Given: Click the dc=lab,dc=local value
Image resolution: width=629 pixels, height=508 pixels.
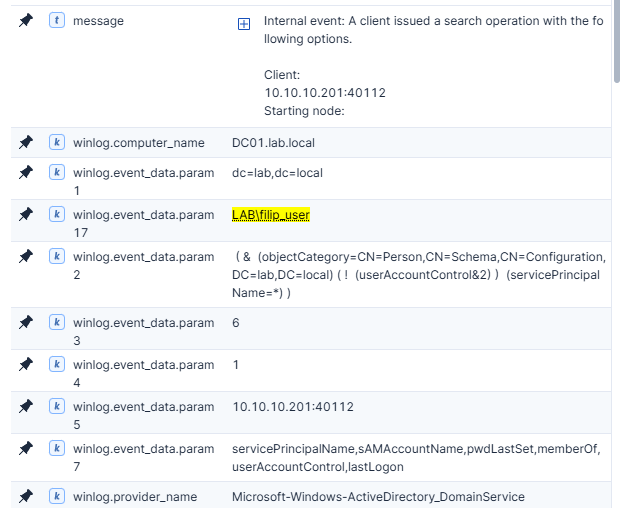Looking at the screenshot, I should click(277, 173).
